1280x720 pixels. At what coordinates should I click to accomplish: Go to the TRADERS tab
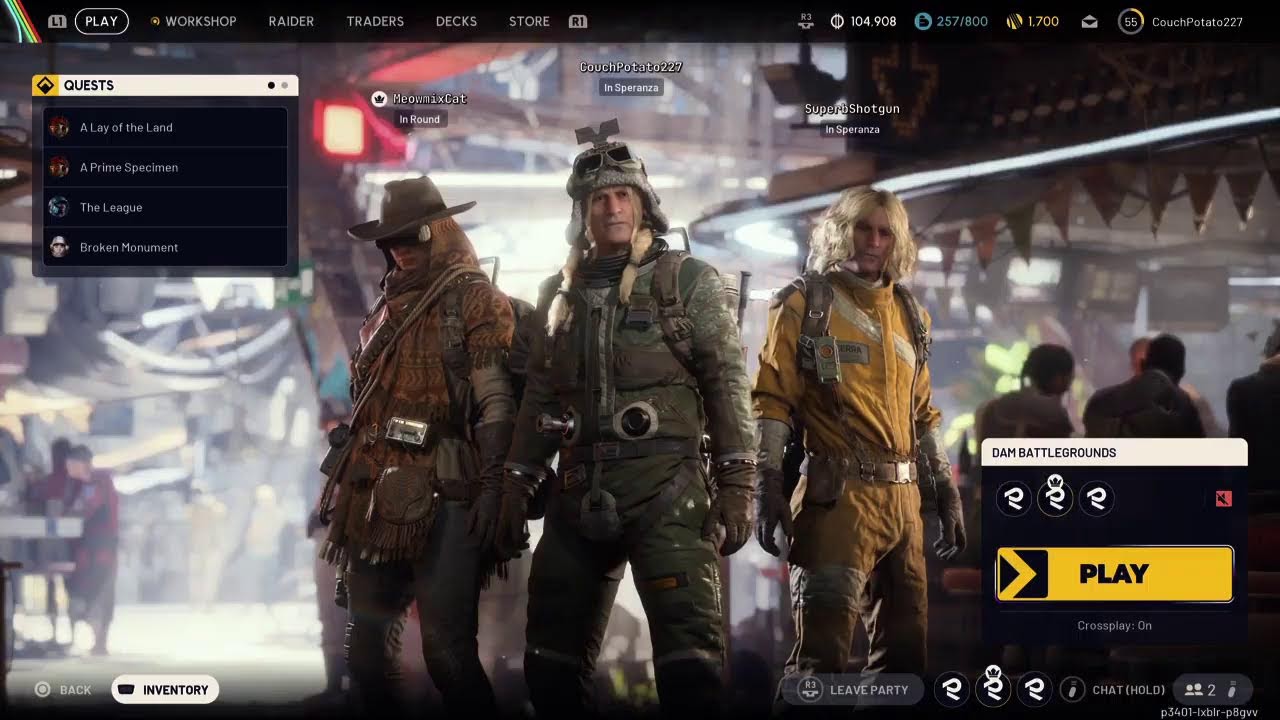coord(375,21)
